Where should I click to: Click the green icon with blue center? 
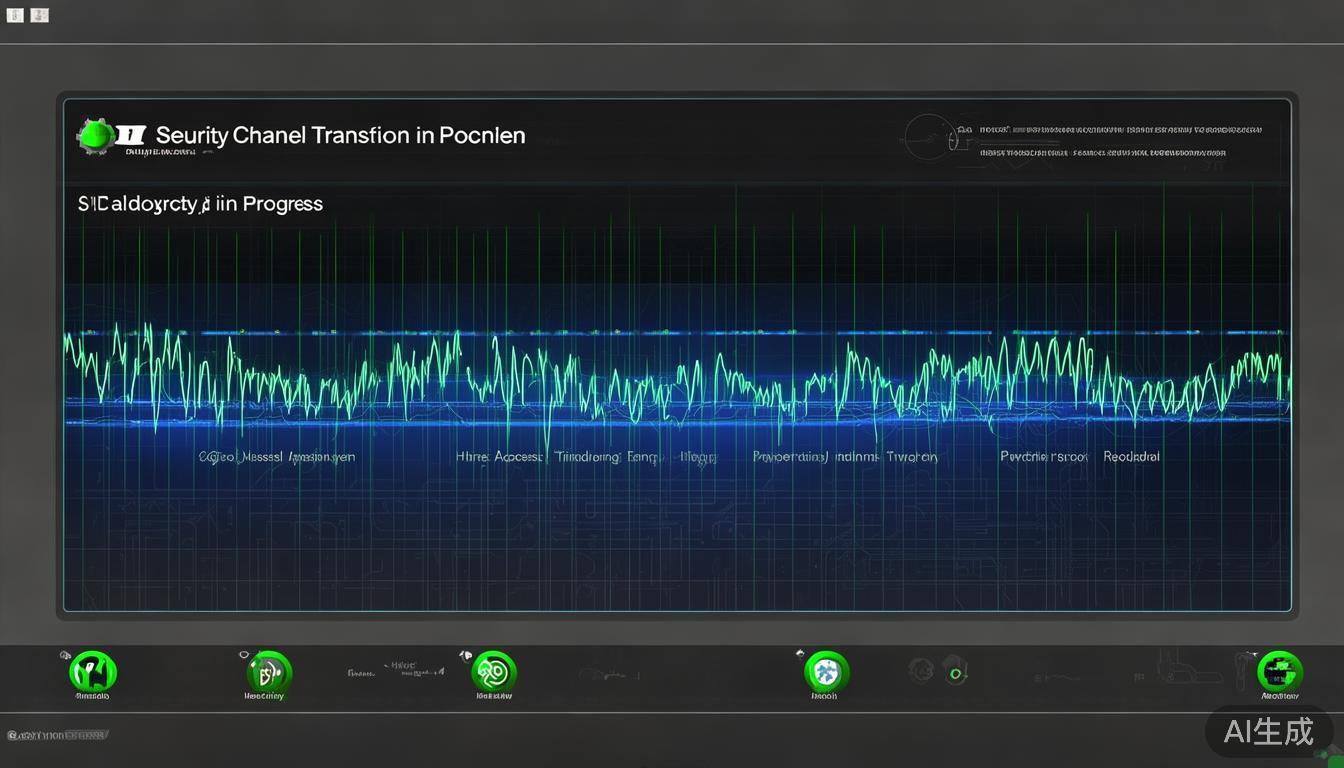(825, 671)
